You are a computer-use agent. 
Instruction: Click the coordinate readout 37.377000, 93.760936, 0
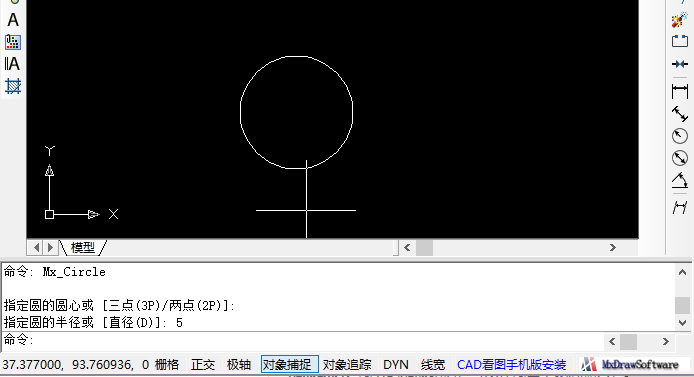pos(76,365)
